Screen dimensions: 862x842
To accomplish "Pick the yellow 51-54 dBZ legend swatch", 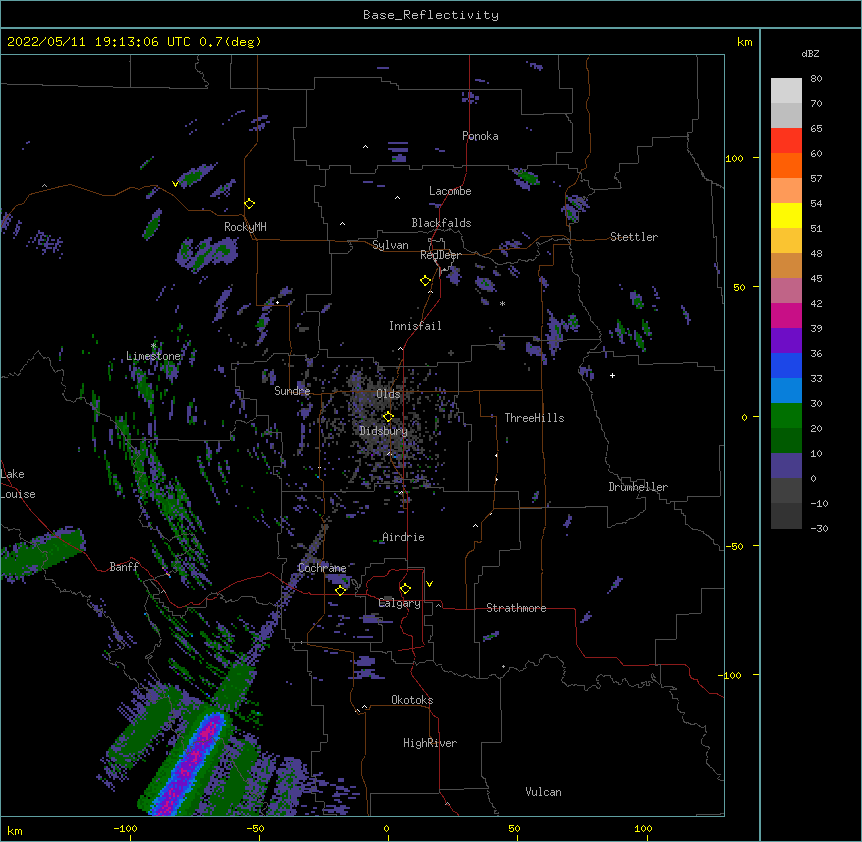I will point(786,215).
